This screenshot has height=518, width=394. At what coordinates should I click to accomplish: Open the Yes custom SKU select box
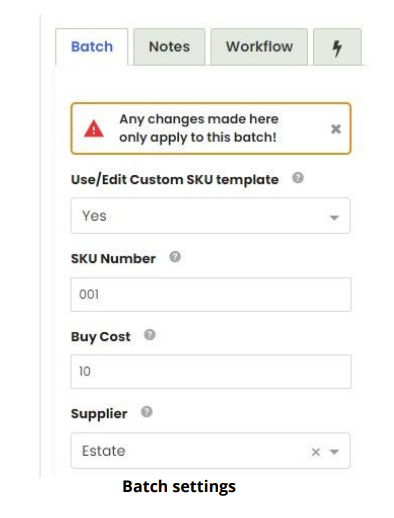[210, 216]
